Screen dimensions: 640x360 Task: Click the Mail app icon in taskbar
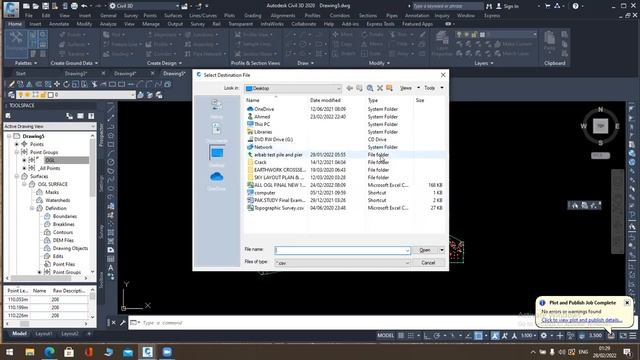coord(128,352)
